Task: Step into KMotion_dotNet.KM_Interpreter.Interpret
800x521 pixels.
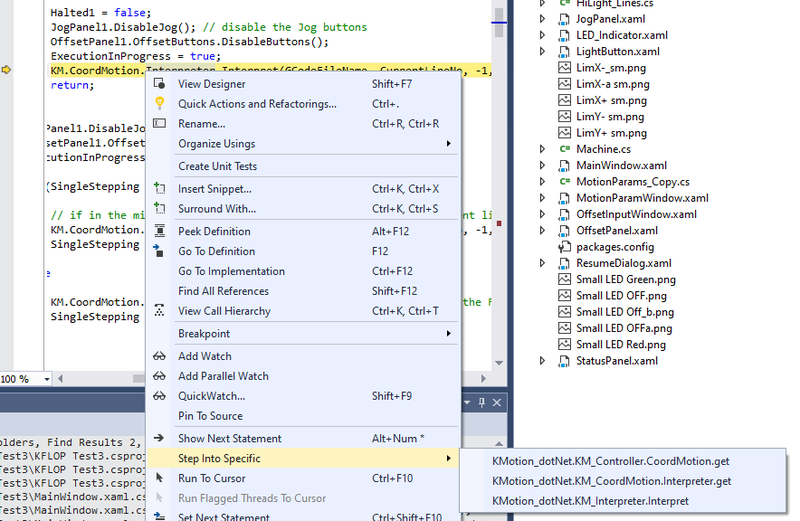Action: click(x=590, y=501)
